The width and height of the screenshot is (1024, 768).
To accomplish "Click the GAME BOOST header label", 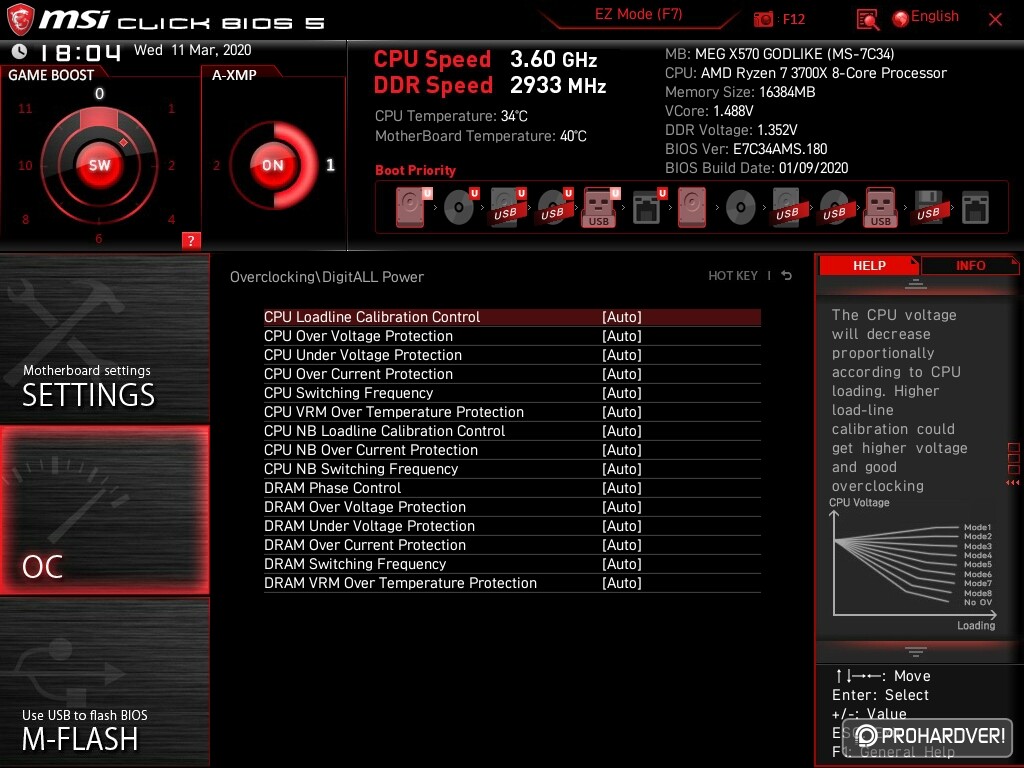I will click(51, 75).
